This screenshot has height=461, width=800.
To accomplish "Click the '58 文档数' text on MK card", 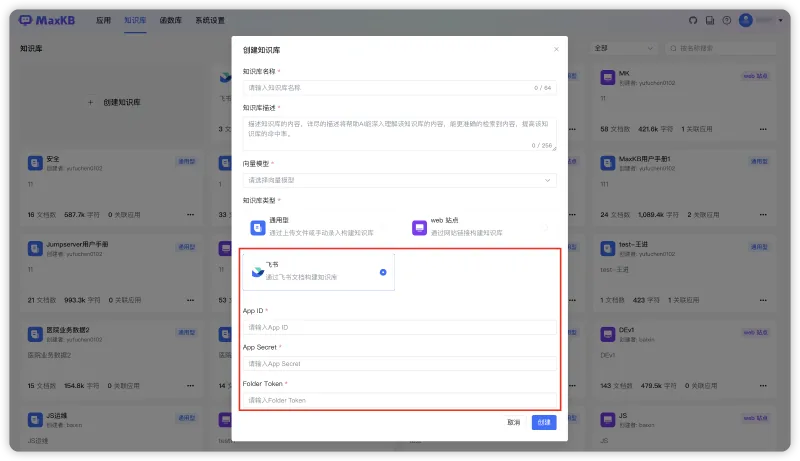I will point(615,129).
